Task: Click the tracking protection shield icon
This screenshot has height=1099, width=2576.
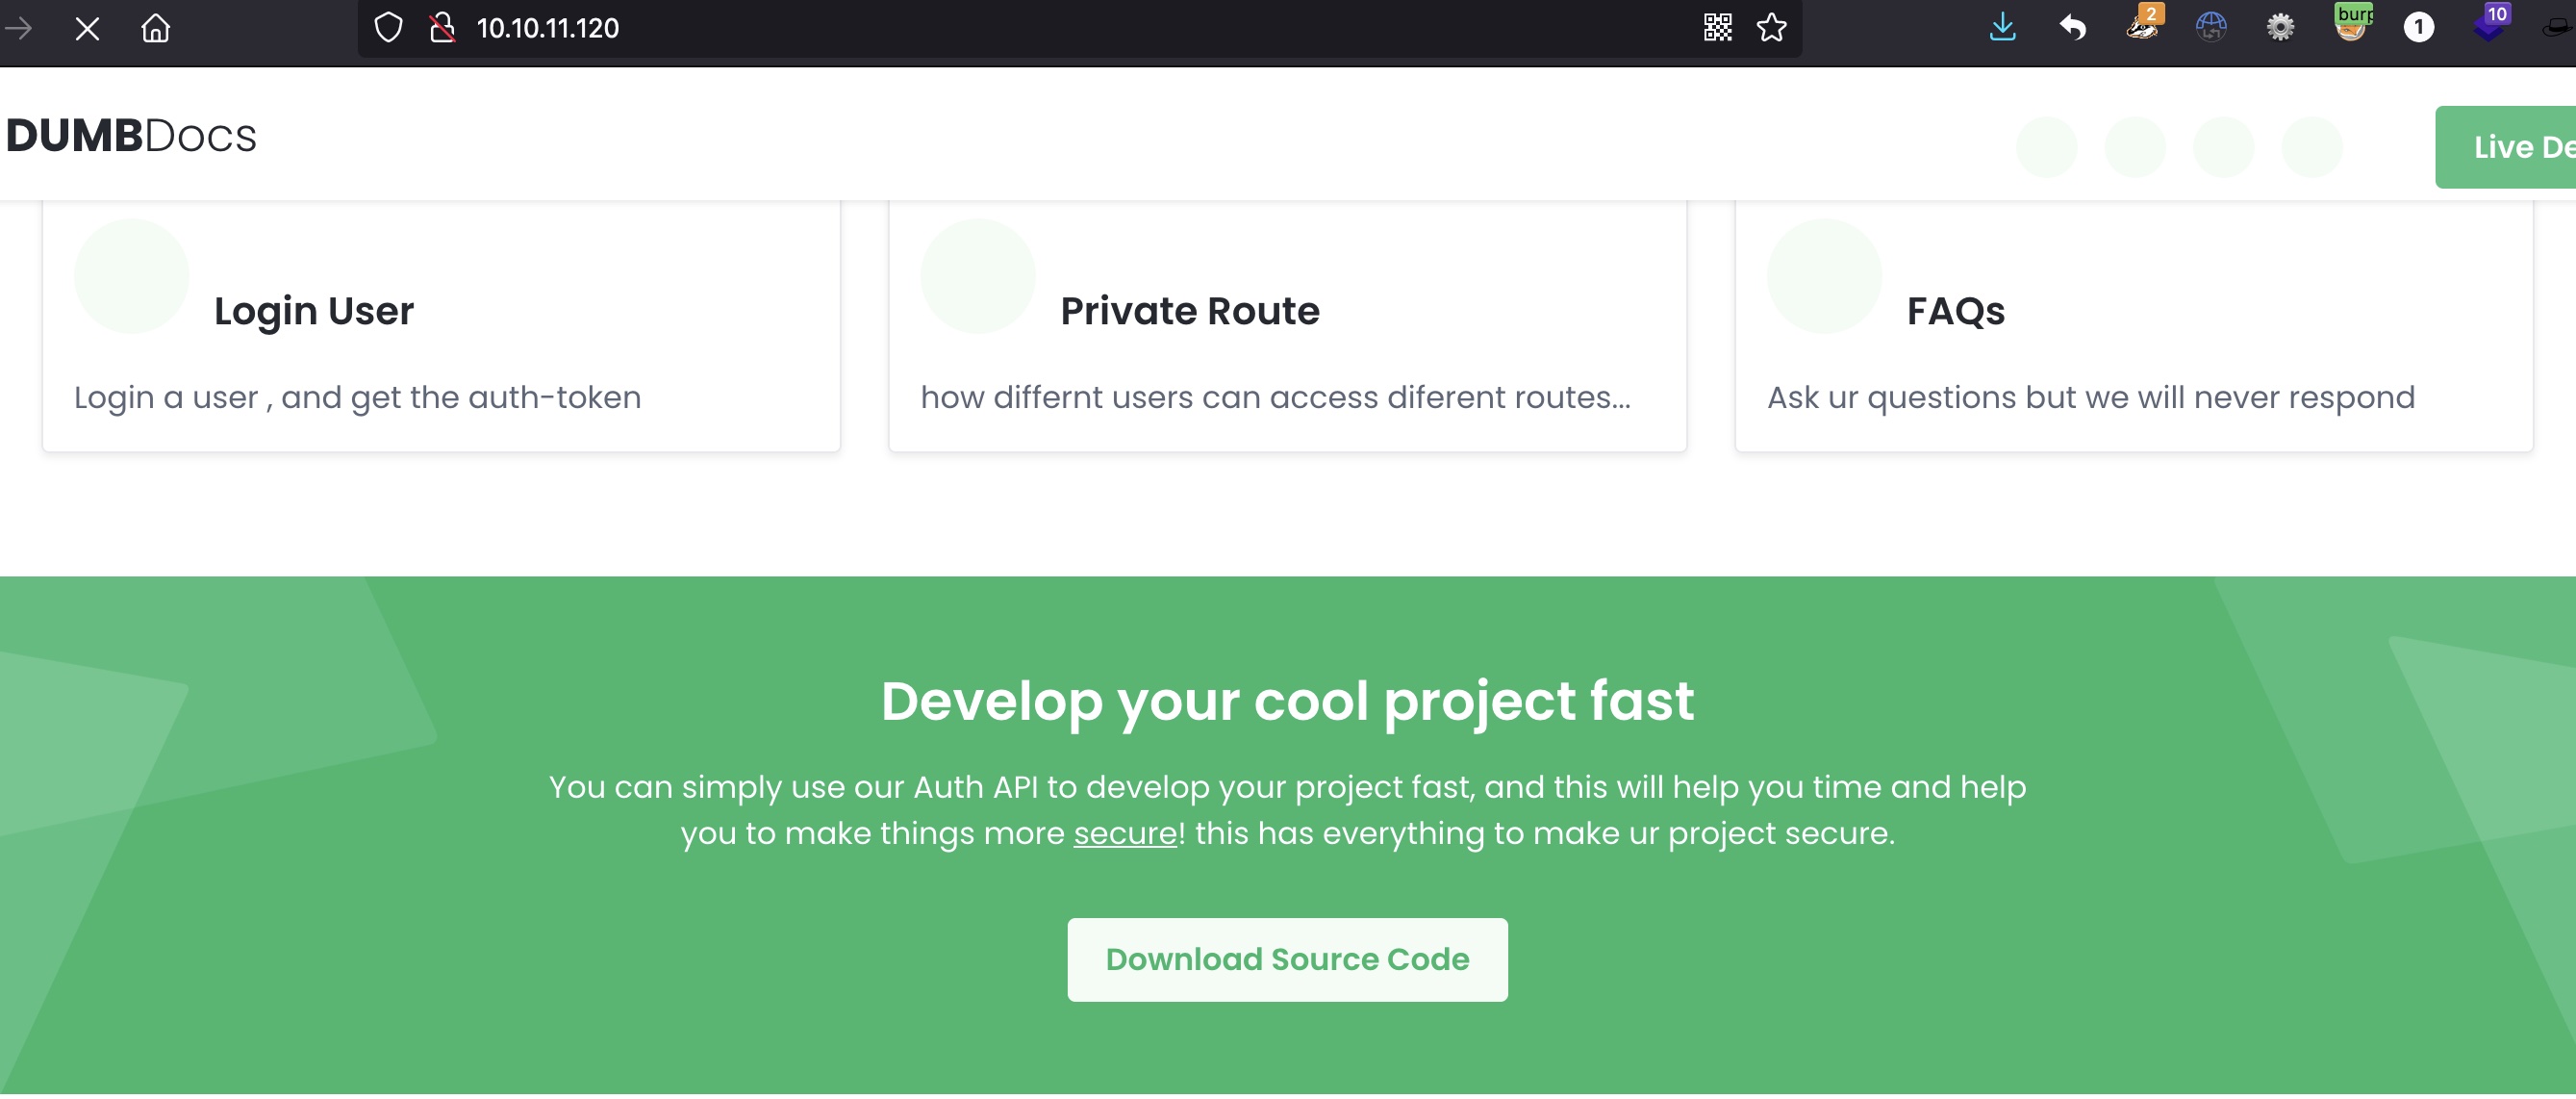Action: [x=388, y=27]
